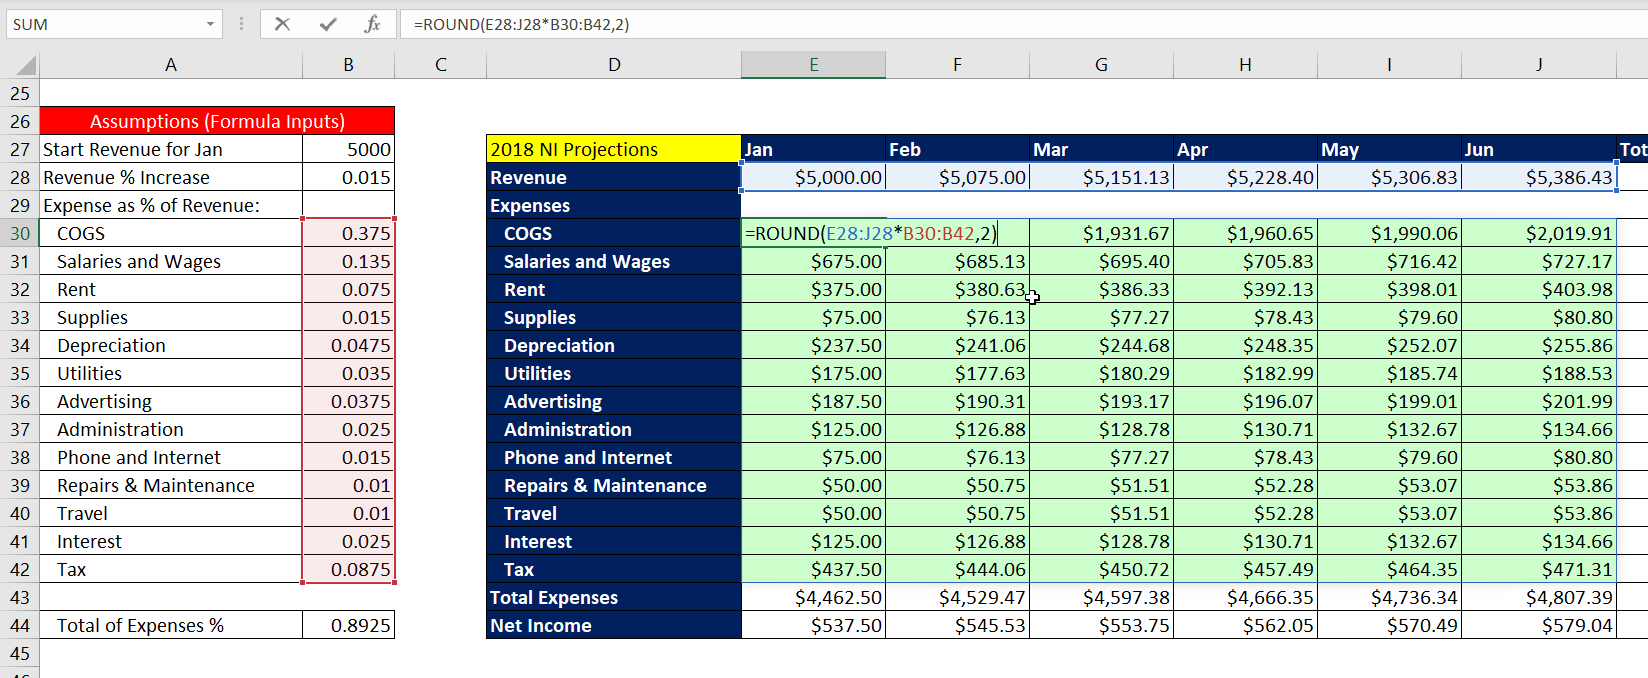Select column J header
Screen dimensions: 1648x678
pyautogui.click(x=1539, y=65)
